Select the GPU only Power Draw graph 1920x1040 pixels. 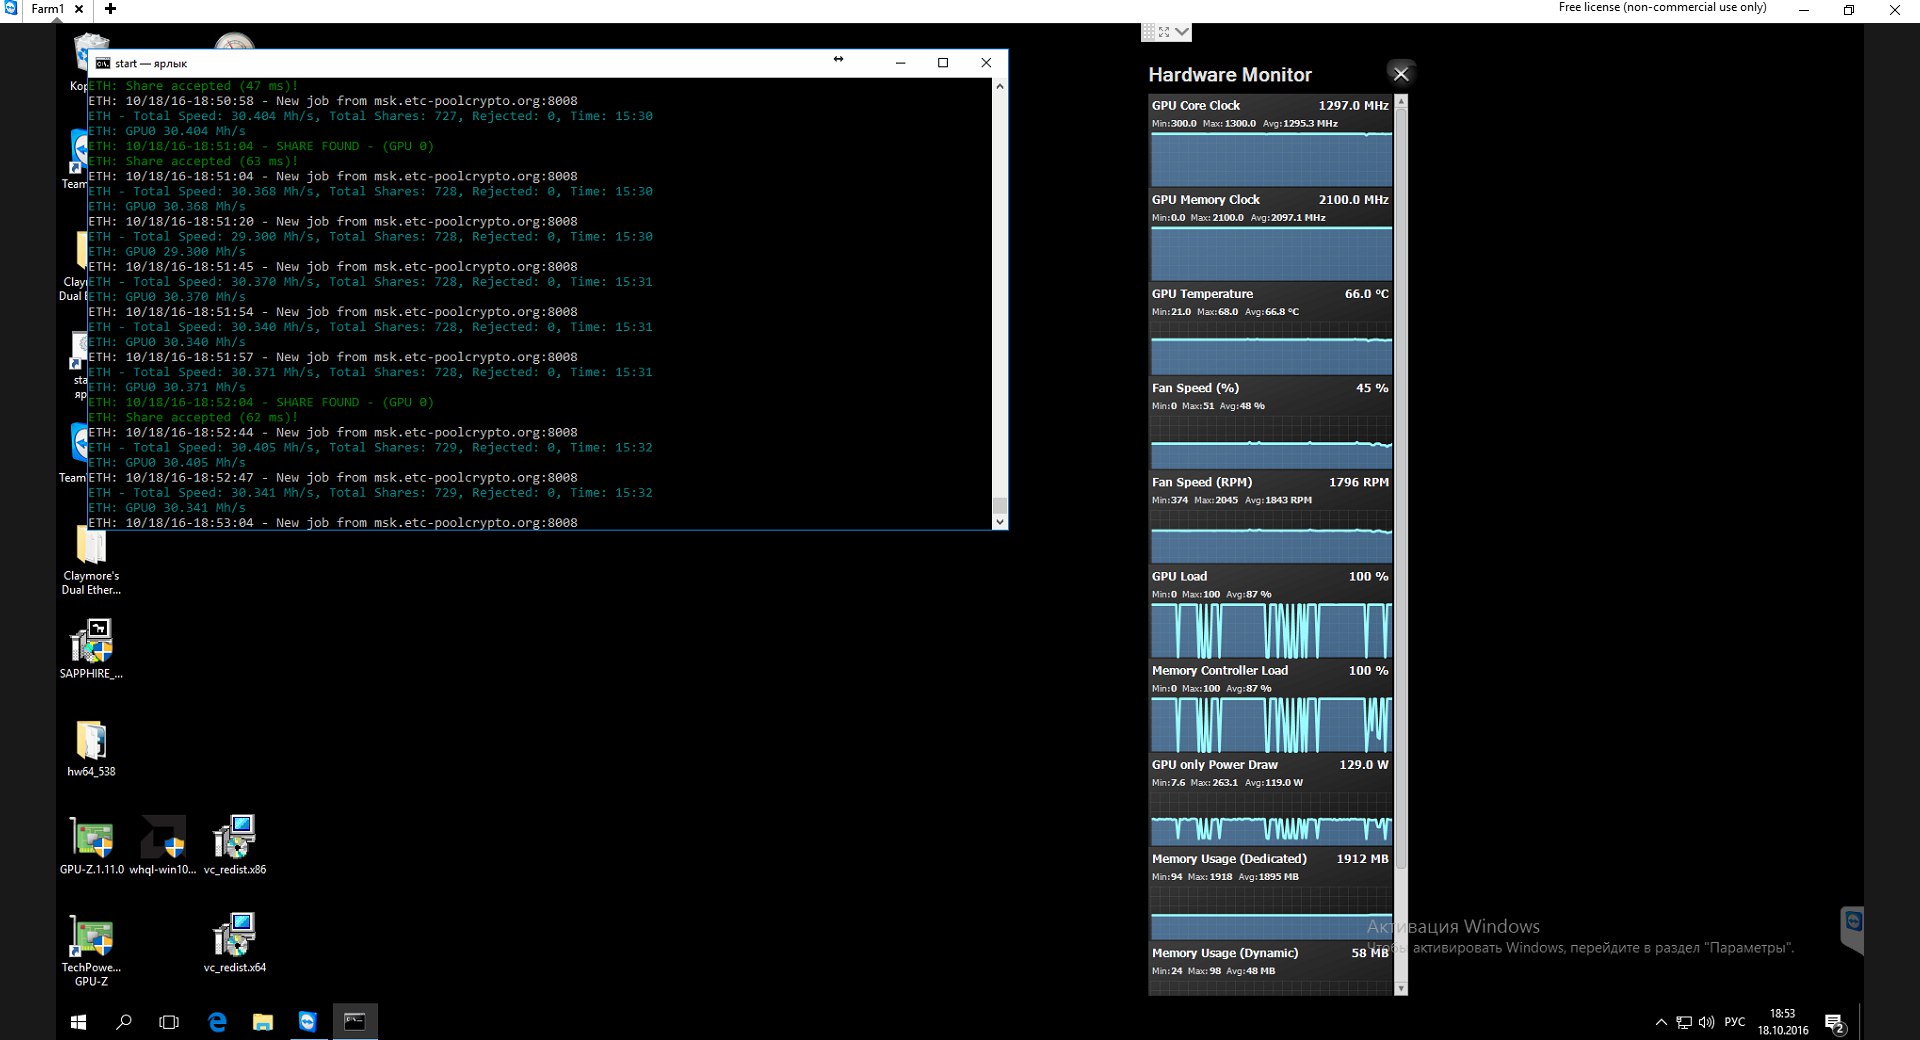coord(1270,818)
